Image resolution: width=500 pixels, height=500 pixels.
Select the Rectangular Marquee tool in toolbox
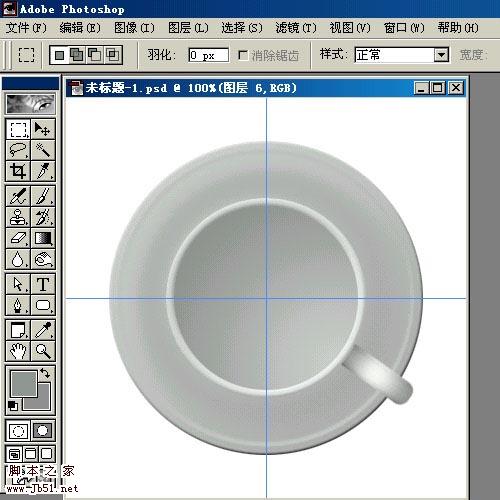pyautogui.click(x=18, y=129)
